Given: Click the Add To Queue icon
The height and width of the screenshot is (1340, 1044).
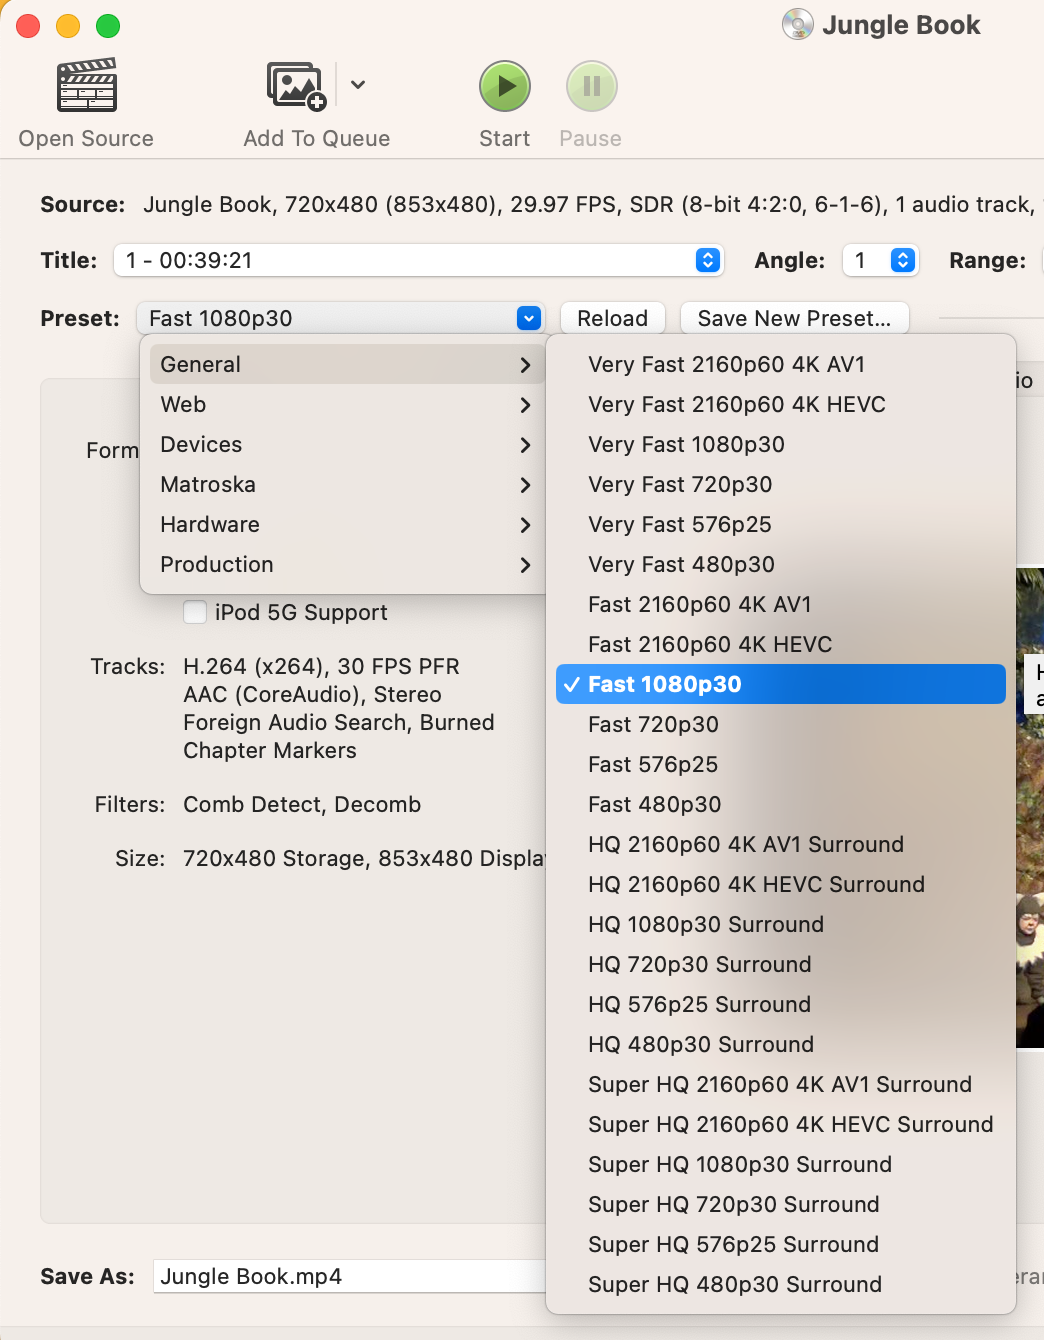Looking at the screenshot, I should (x=297, y=86).
